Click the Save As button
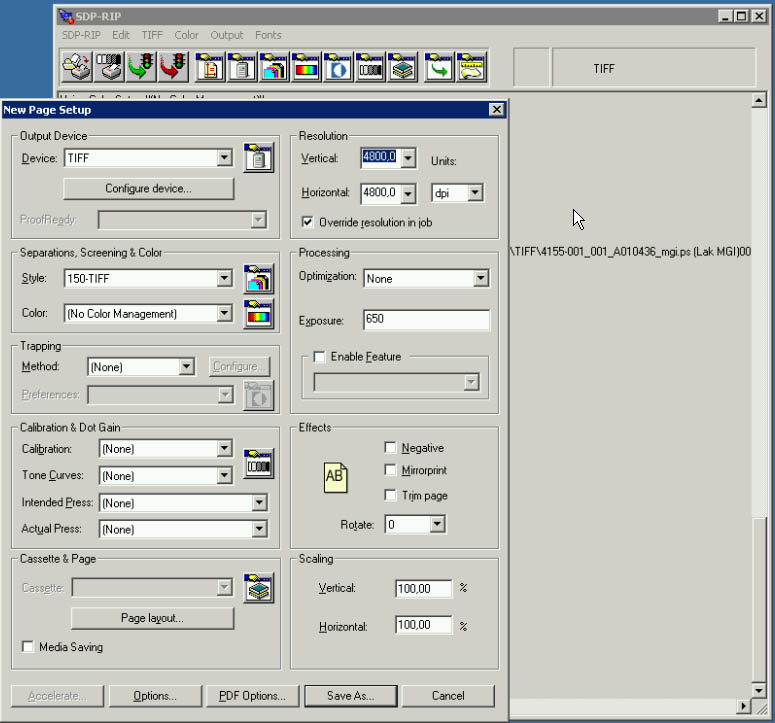 coord(350,695)
